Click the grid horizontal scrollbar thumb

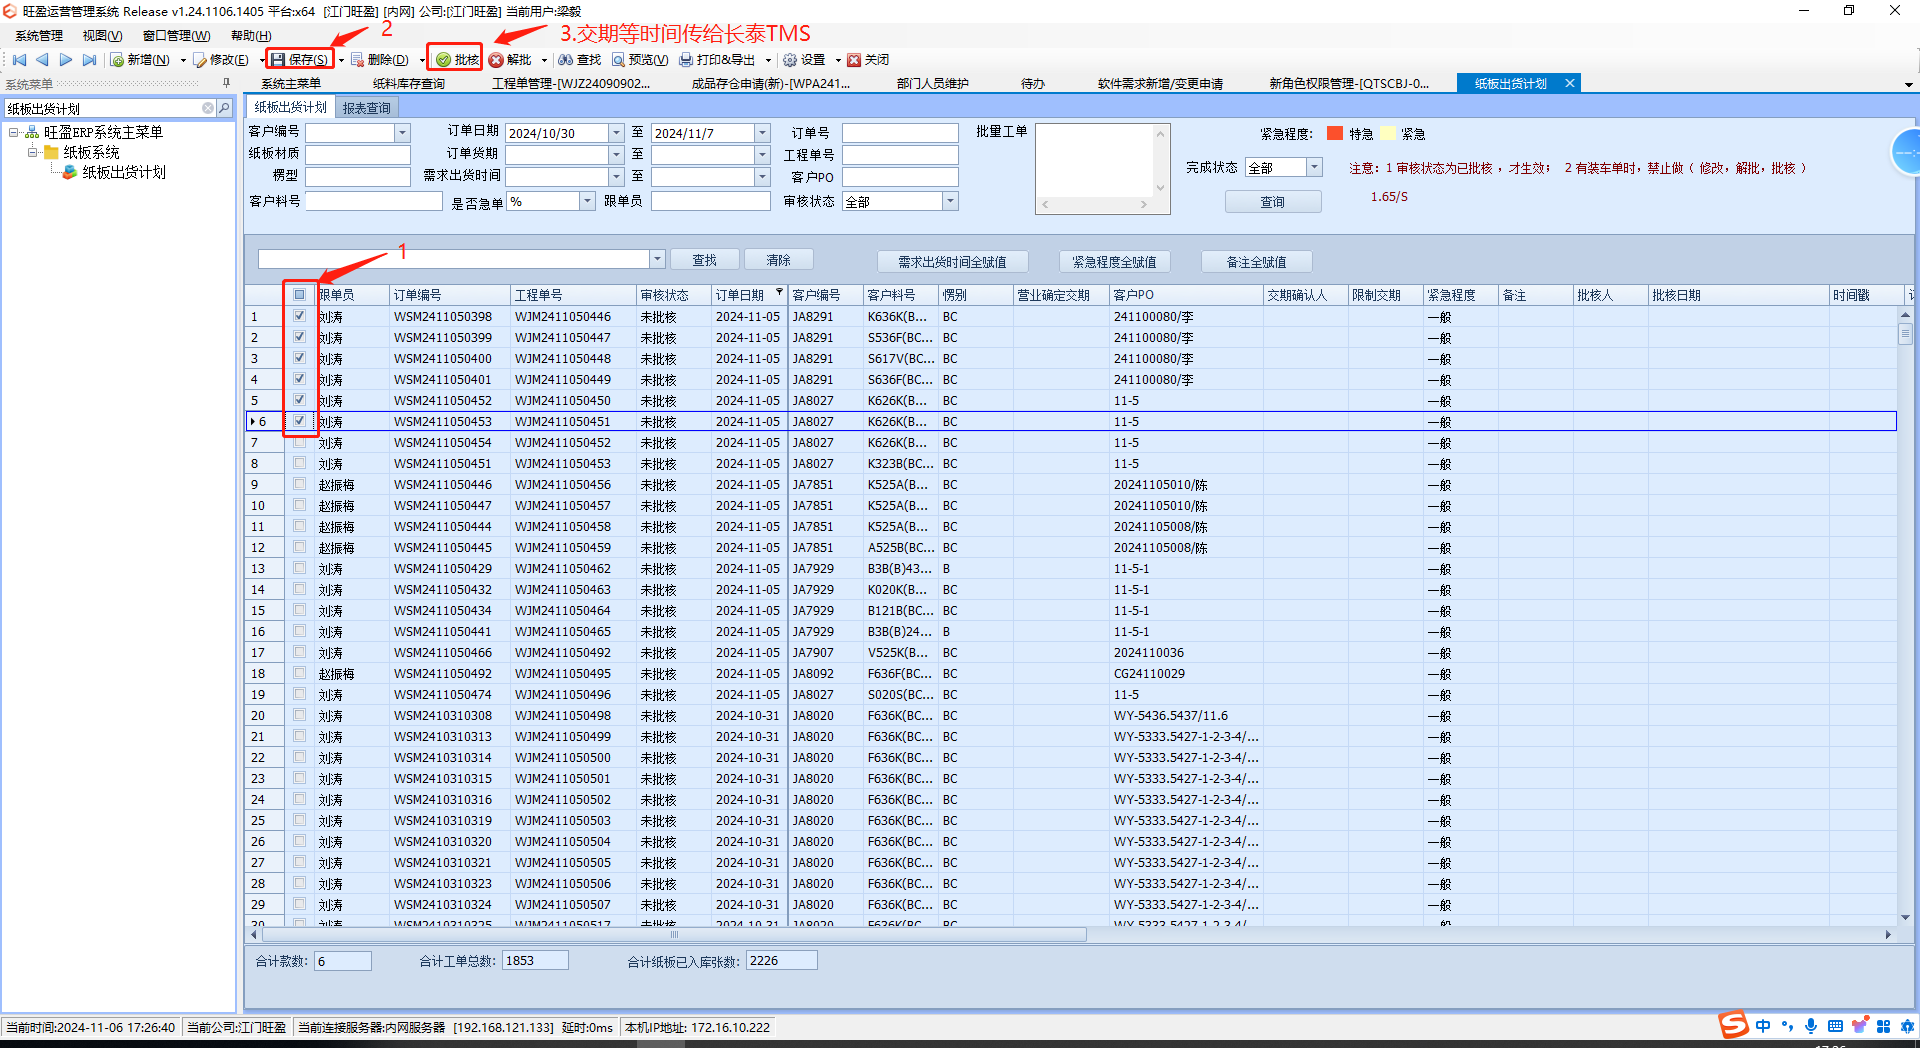(x=674, y=935)
